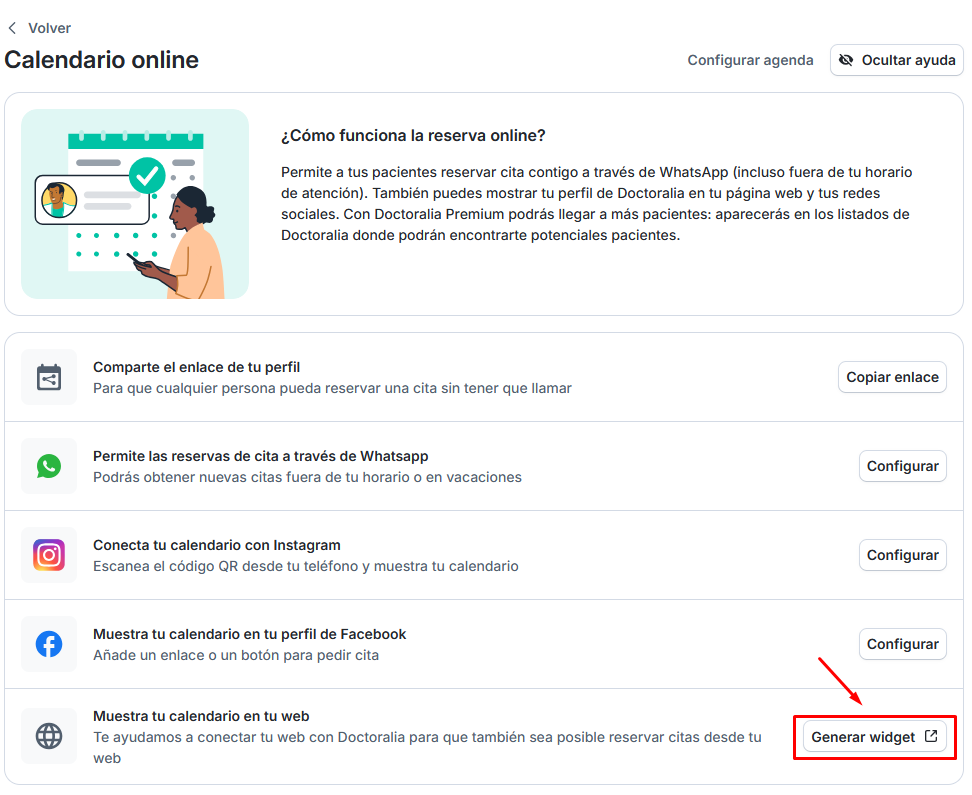This screenshot has width=972, height=795.
Task: Click the calendar booking illustration
Action: (135, 204)
